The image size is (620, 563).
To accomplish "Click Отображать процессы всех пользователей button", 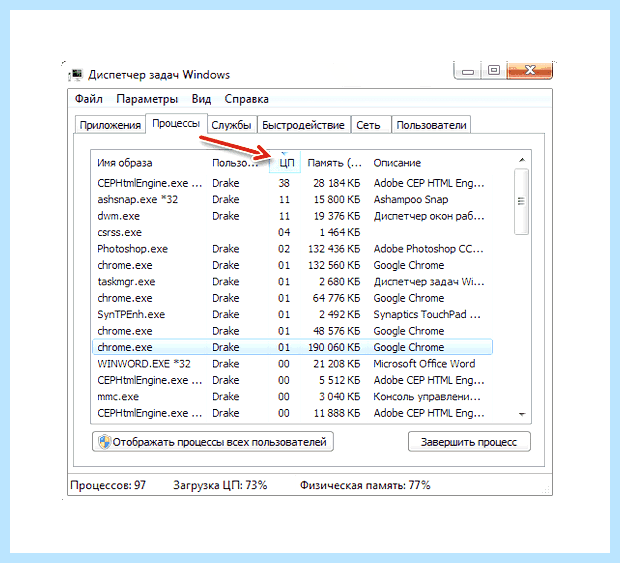I will tap(213, 442).
